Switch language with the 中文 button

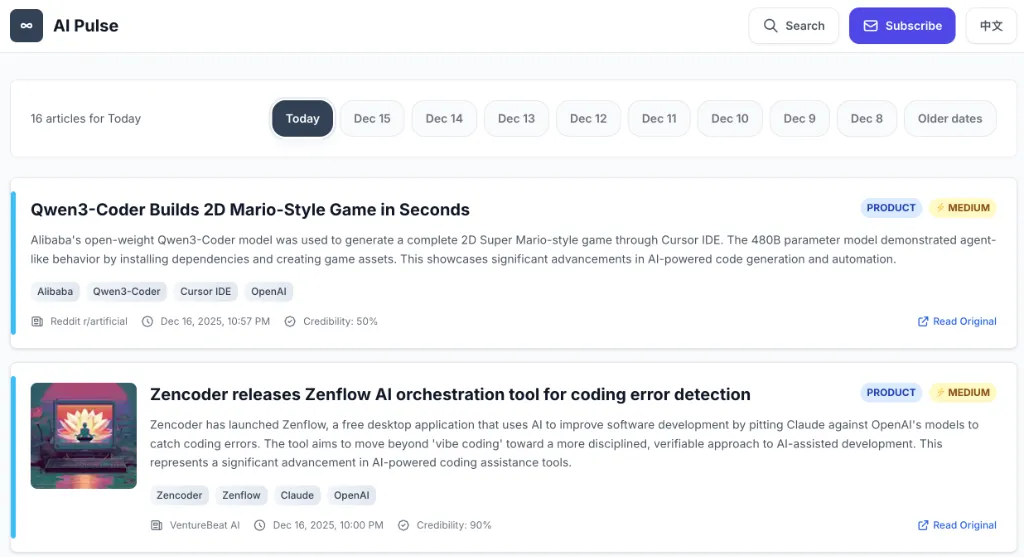click(991, 25)
